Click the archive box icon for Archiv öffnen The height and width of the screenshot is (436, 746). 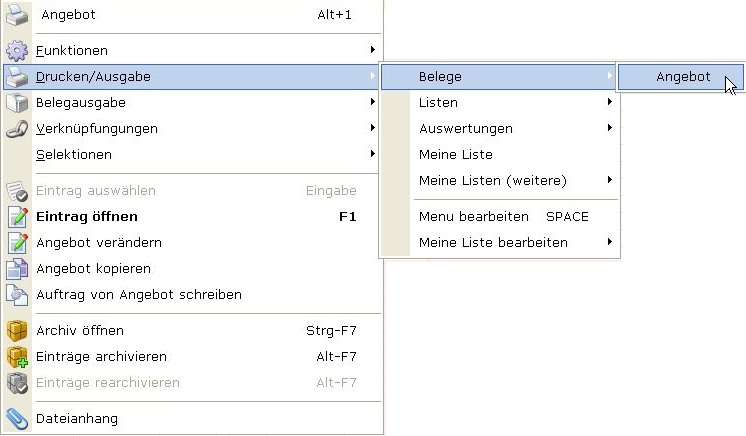click(18, 330)
